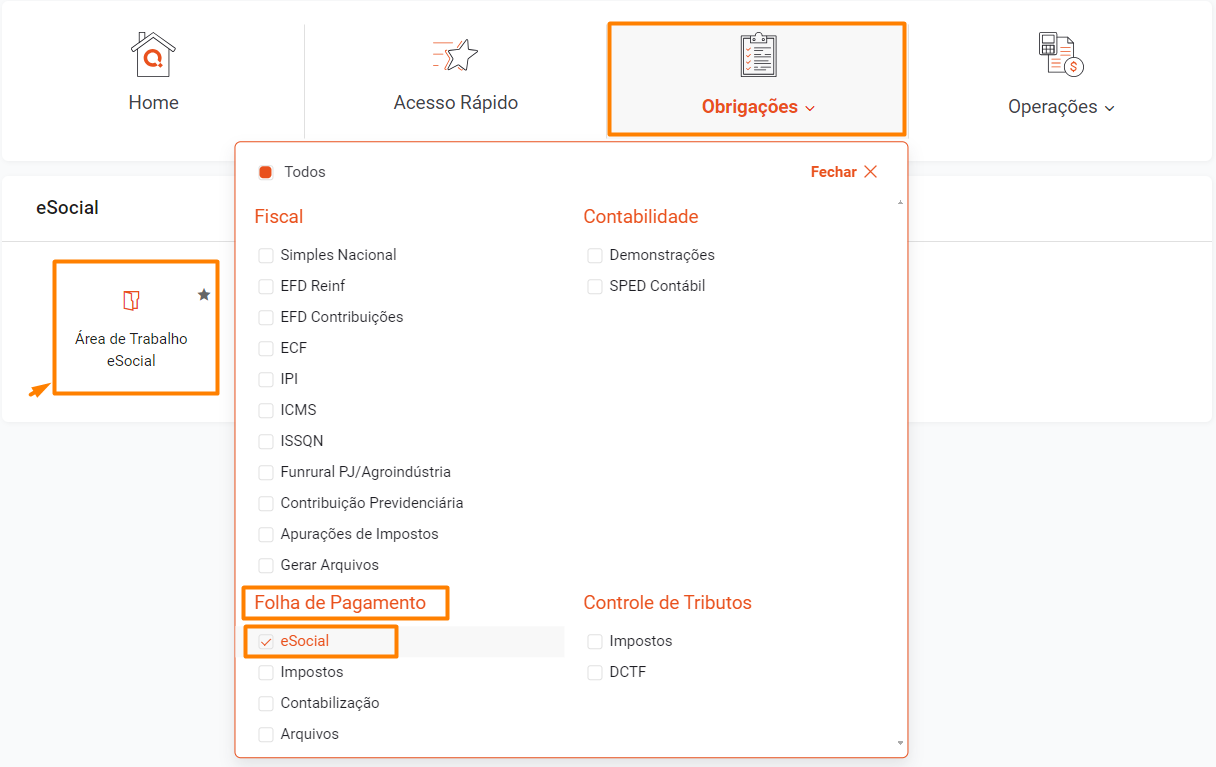
Task: Check the Contabilização checkbox
Action: click(266, 703)
